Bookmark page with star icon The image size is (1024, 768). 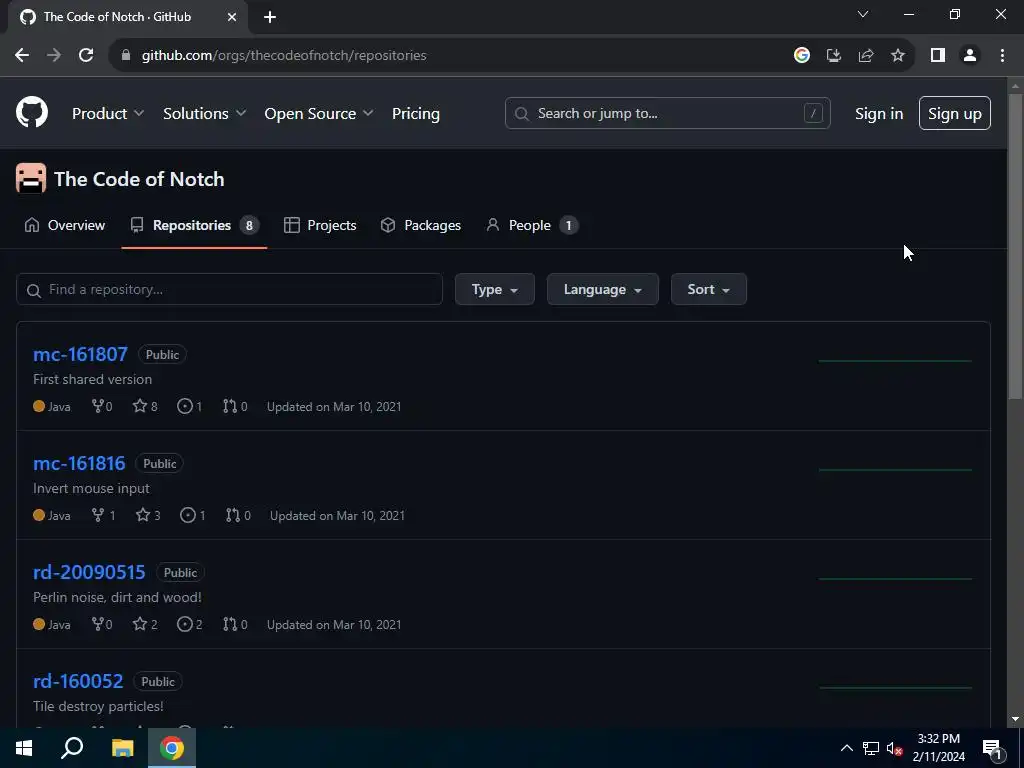click(898, 56)
